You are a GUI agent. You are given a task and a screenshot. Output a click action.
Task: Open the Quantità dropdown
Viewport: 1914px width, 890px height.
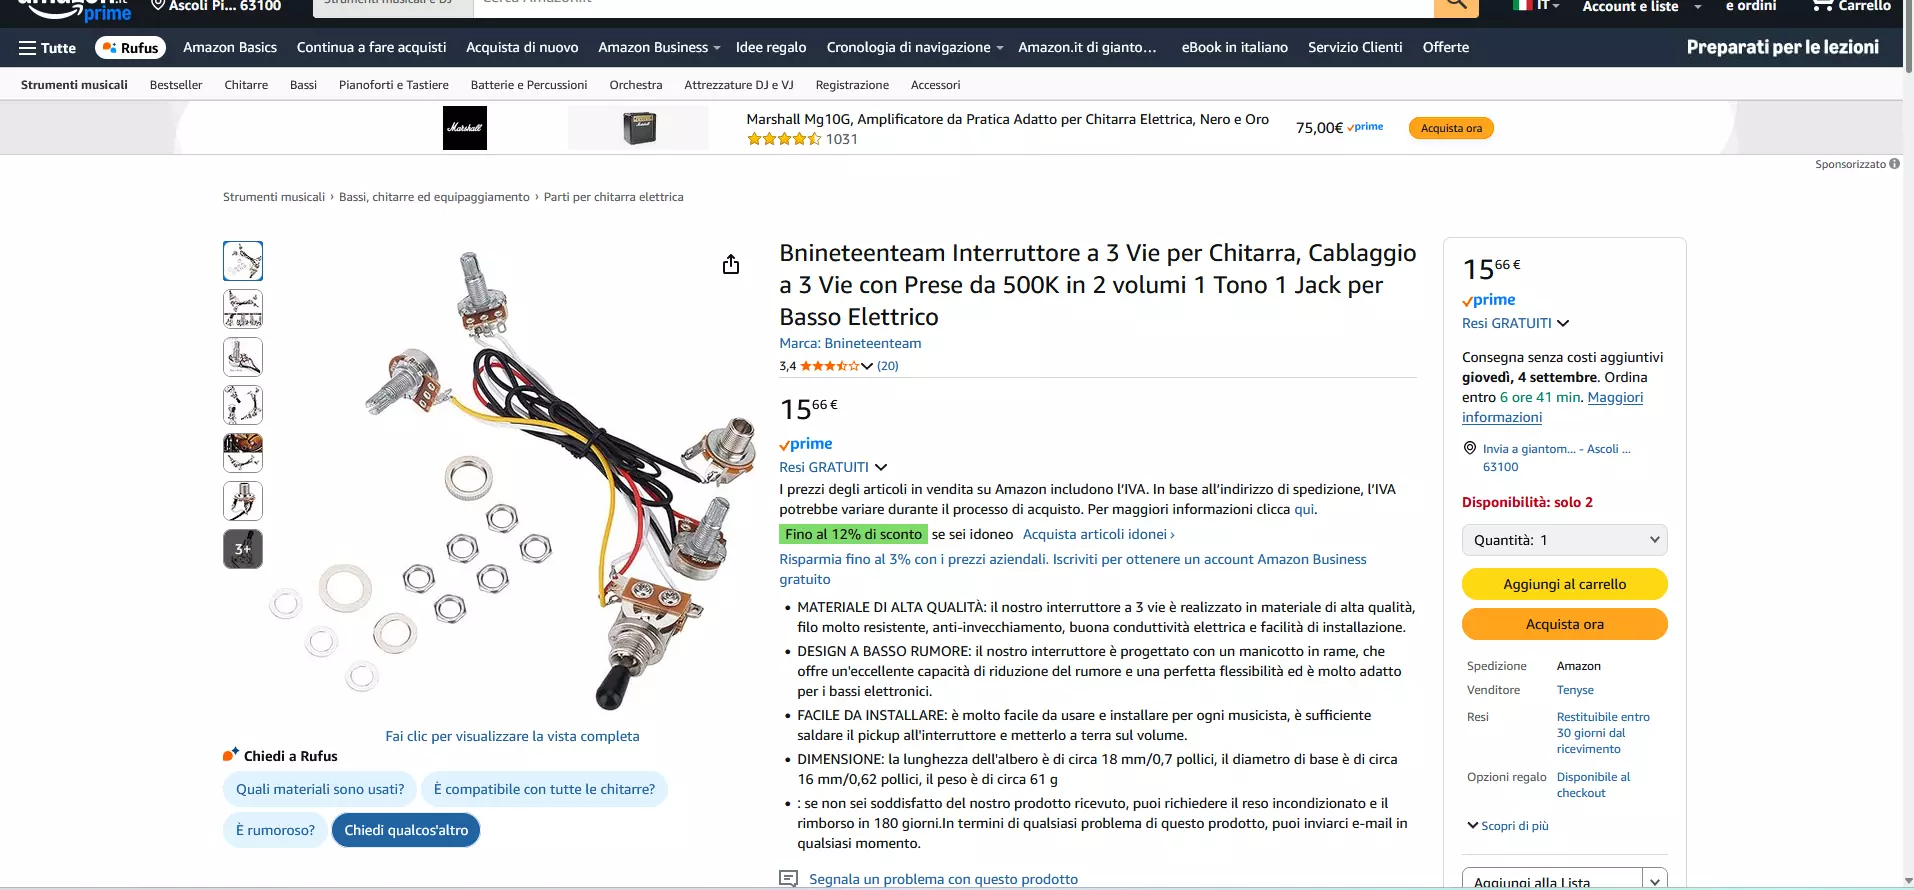click(1565, 540)
